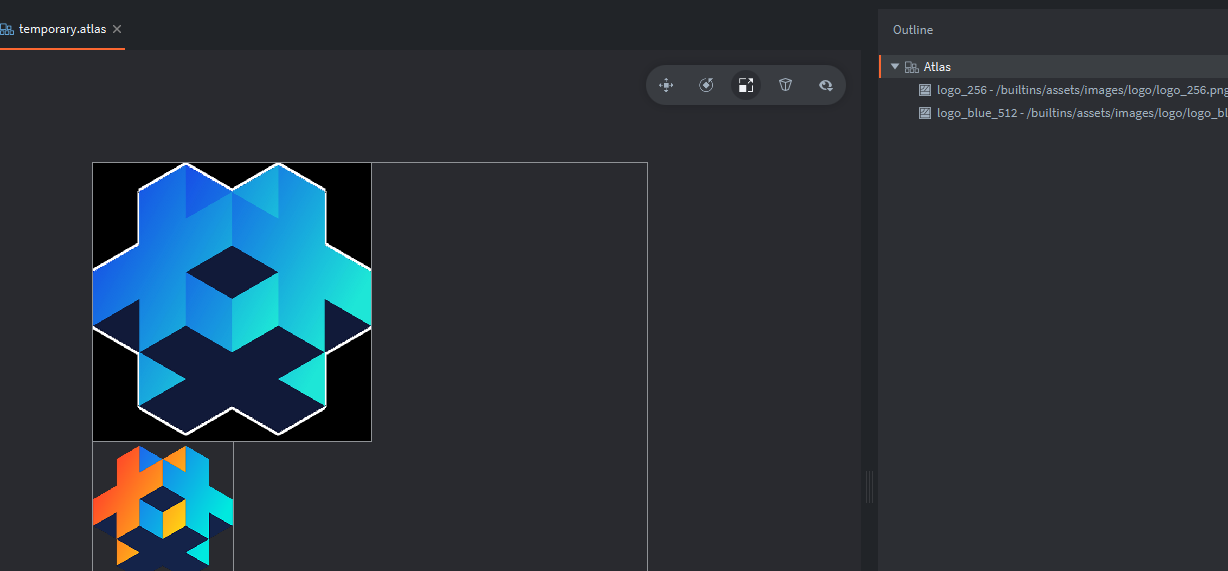This screenshot has height=571, width=1228.
Task: Click the small orange-blue logo image in atlas
Action: pyautogui.click(x=163, y=506)
